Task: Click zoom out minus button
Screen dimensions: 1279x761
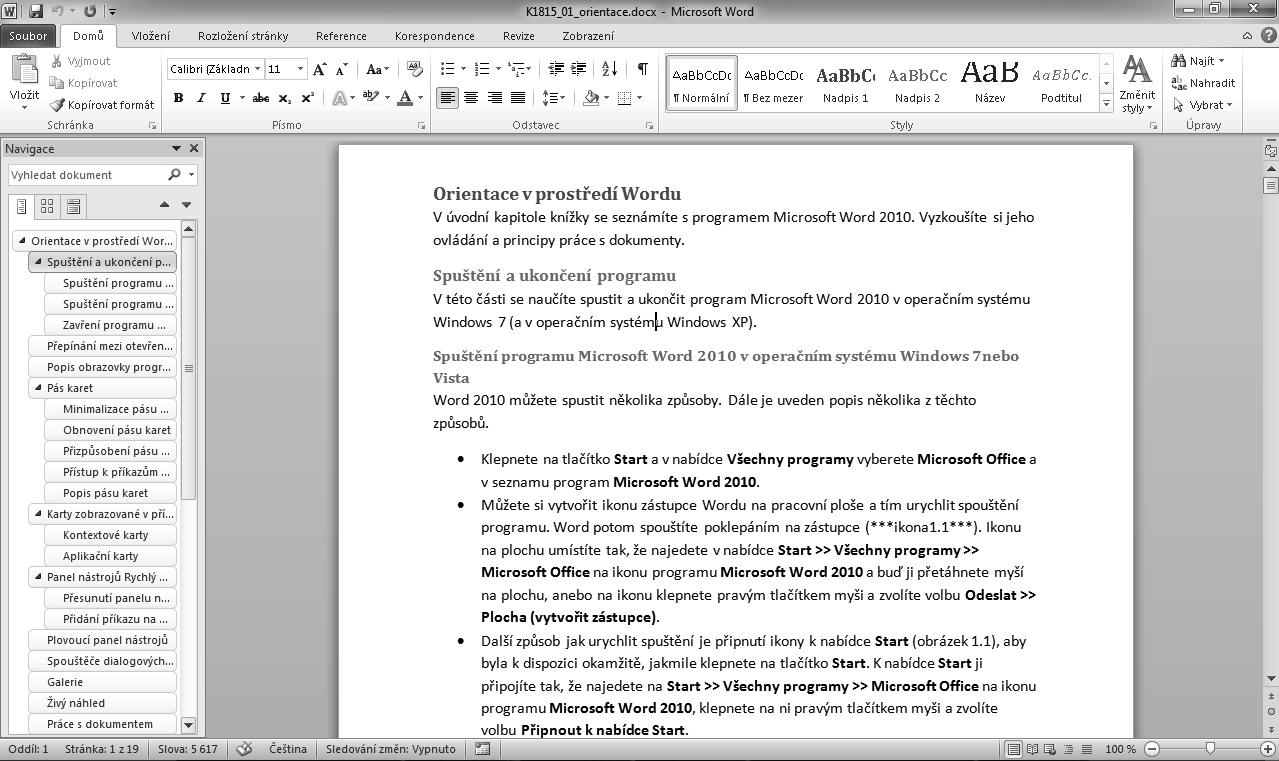Action: click(1152, 749)
